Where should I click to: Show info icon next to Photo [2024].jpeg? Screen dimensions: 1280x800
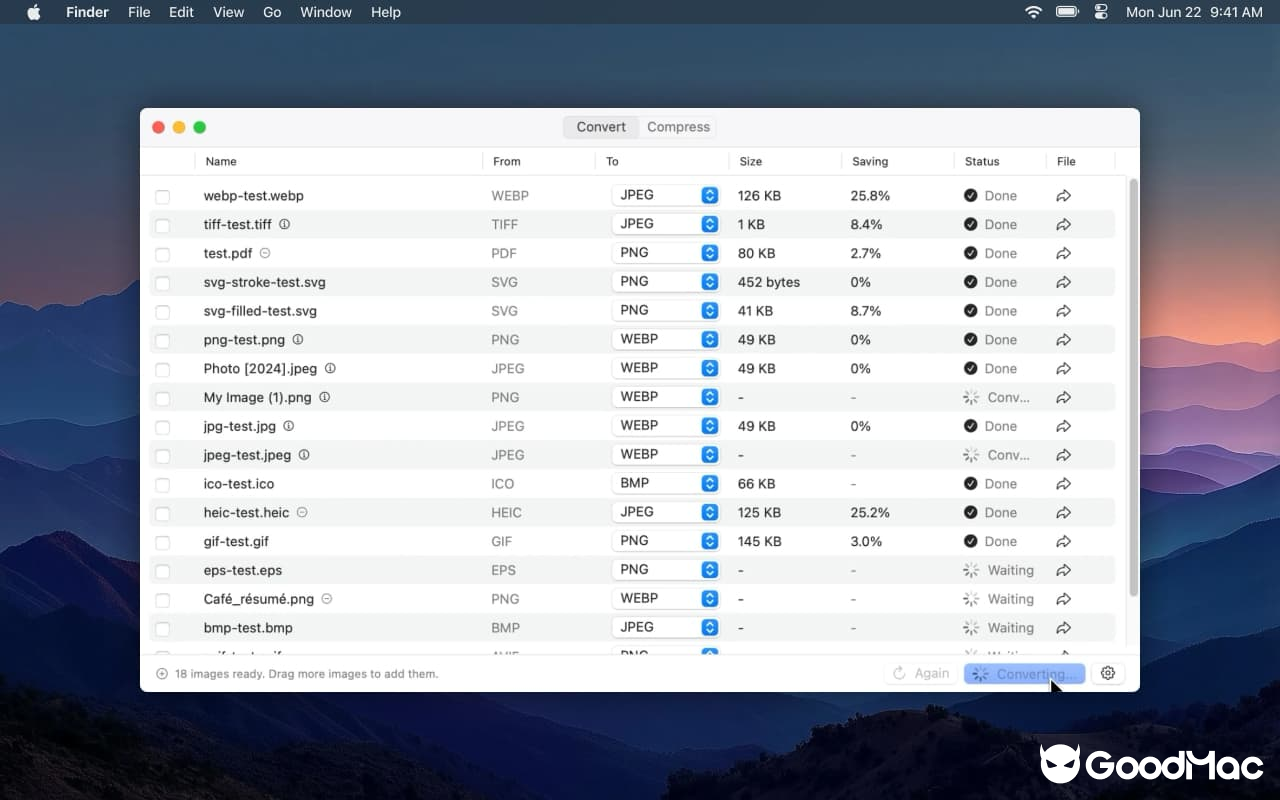coord(330,368)
